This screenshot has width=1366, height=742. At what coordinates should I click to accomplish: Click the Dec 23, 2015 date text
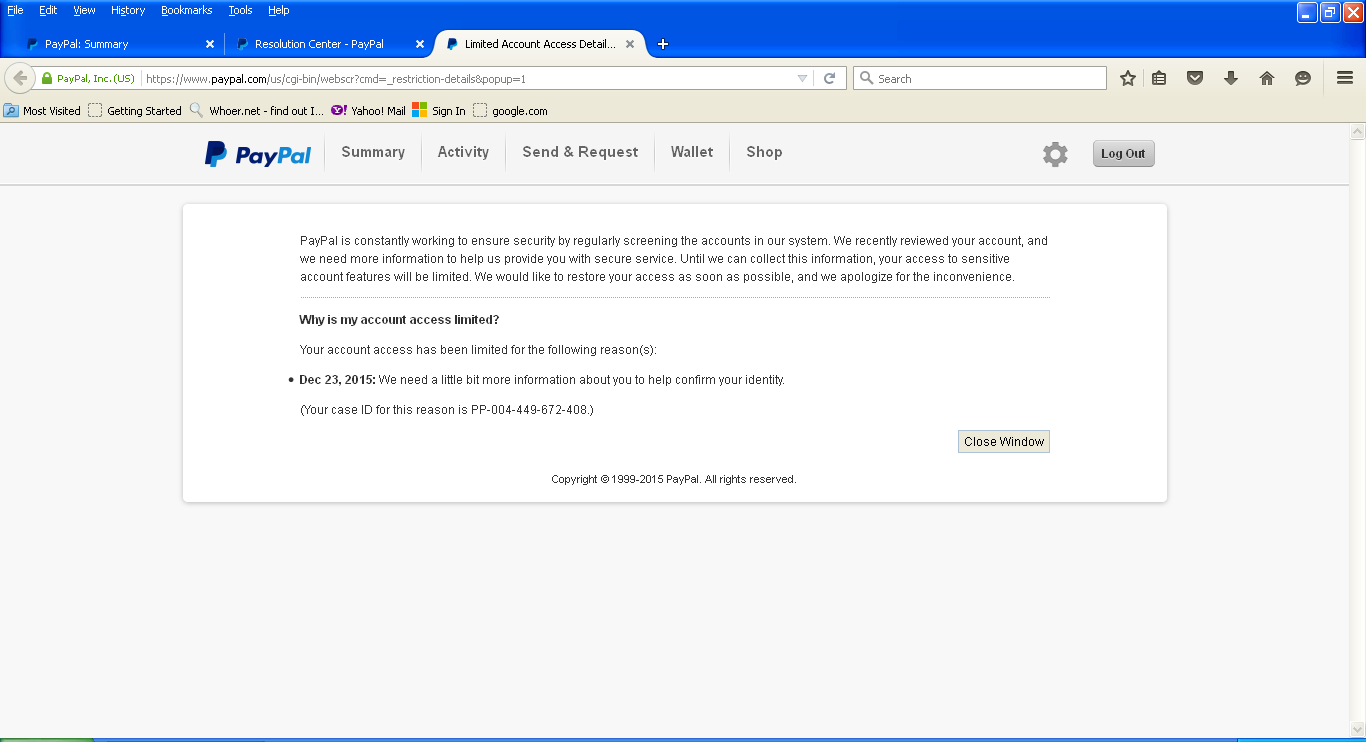pos(337,380)
